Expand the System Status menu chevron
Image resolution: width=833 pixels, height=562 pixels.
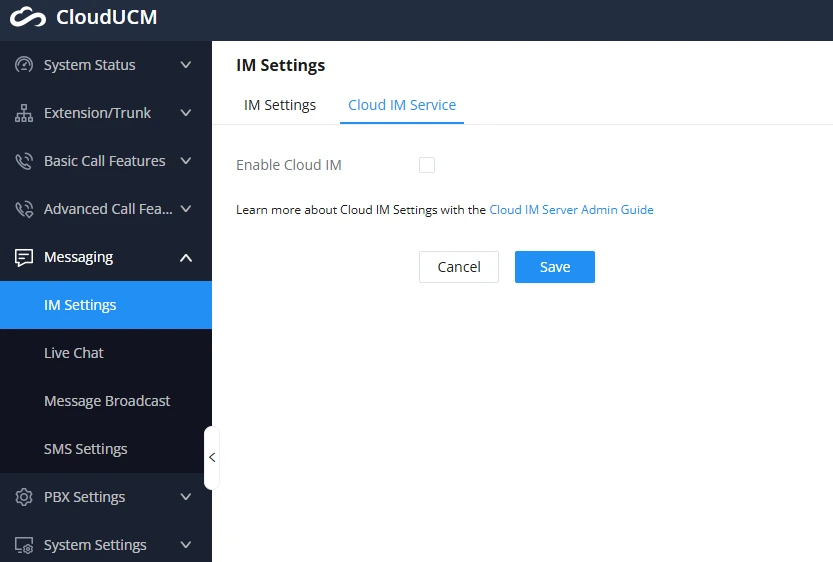coord(185,65)
